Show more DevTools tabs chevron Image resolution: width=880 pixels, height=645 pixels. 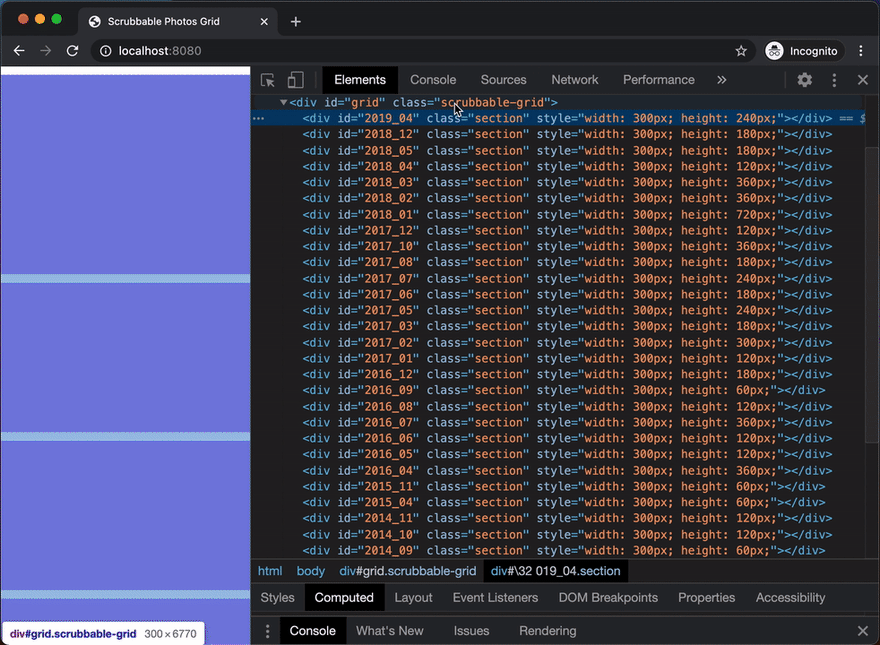pos(722,80)
